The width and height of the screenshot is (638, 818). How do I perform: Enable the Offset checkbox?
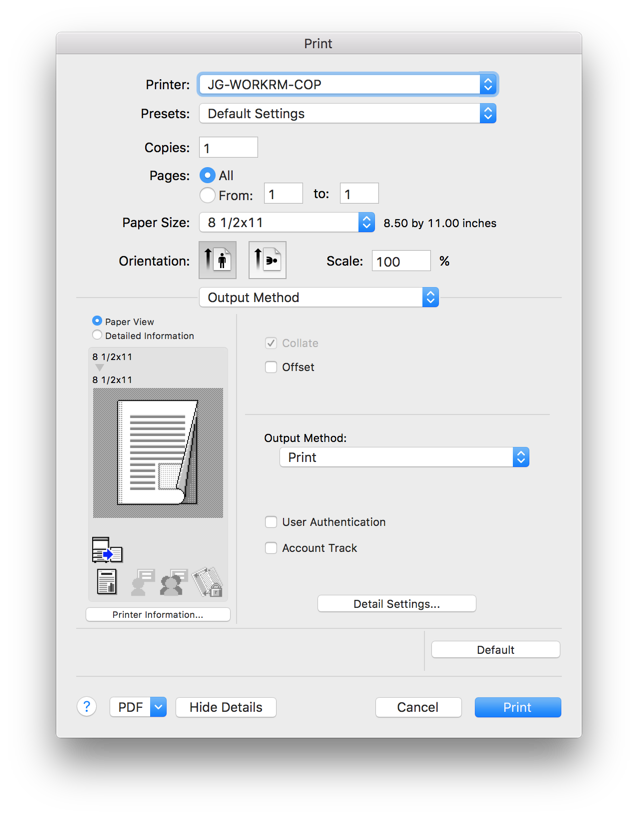(271, 367)
